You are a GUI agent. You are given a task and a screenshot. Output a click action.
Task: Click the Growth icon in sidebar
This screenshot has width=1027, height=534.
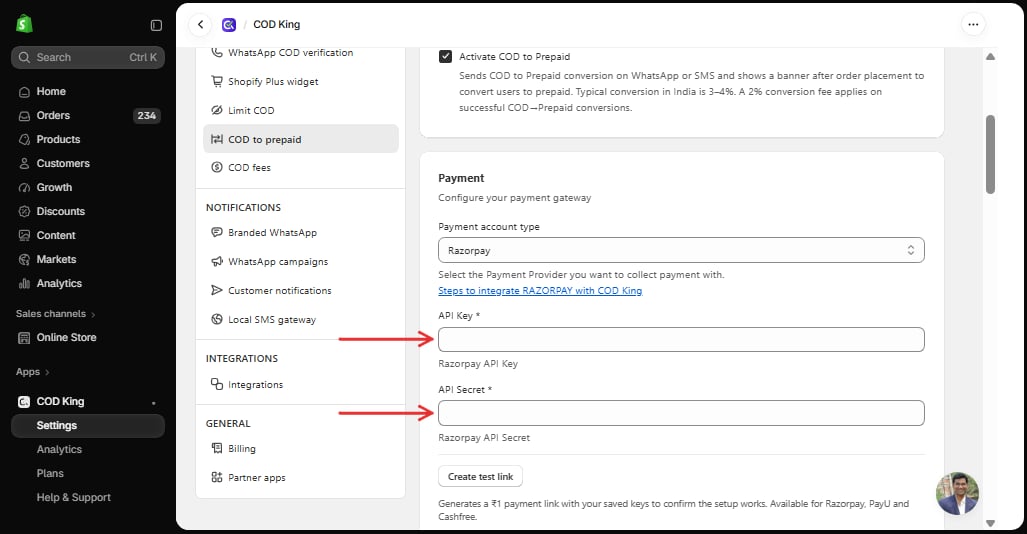(x=24, y=187)
